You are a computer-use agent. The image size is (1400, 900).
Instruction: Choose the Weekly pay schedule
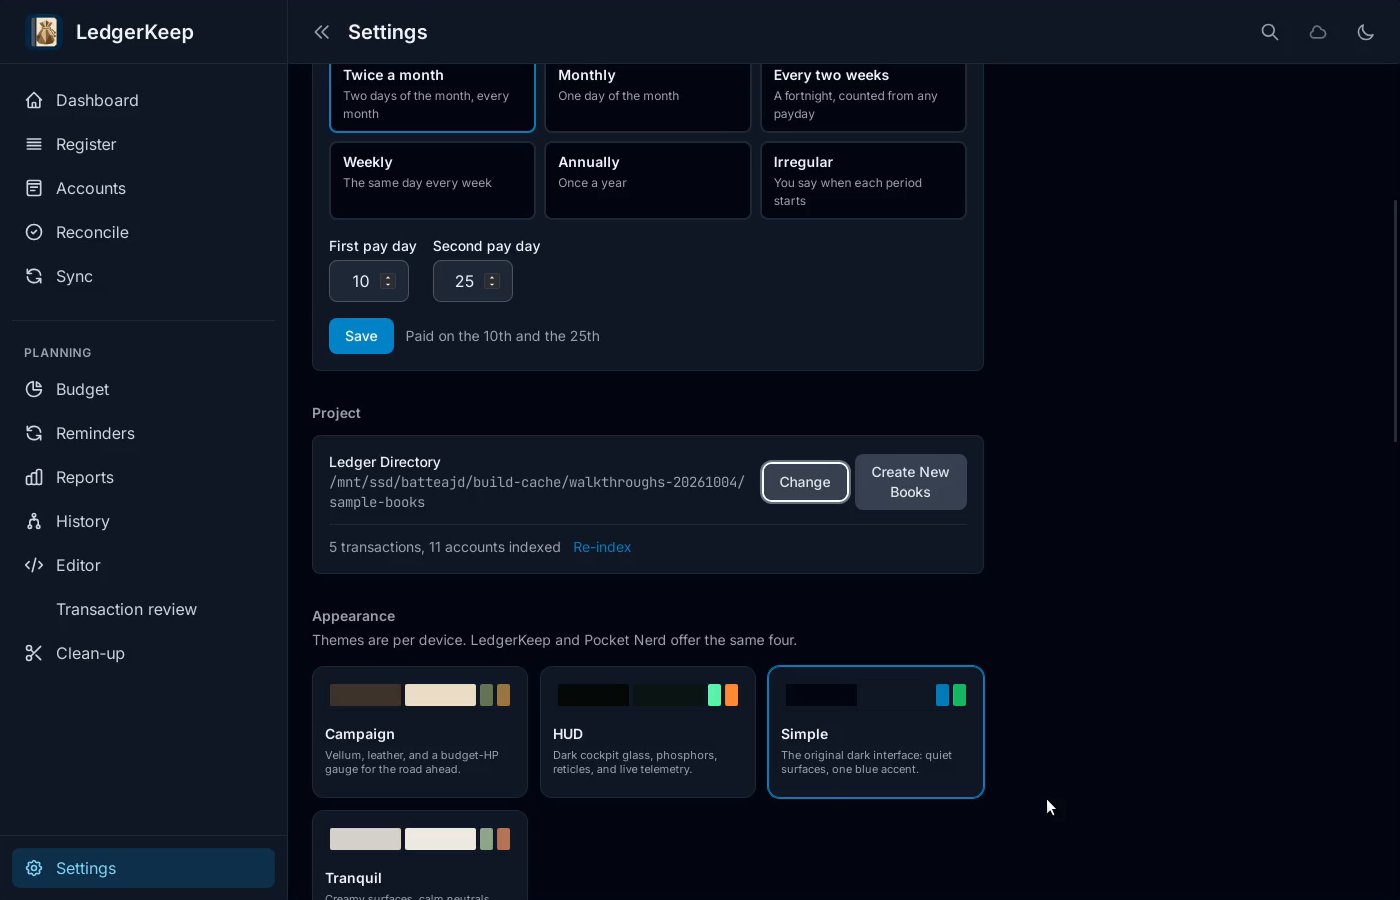[432, 180]
